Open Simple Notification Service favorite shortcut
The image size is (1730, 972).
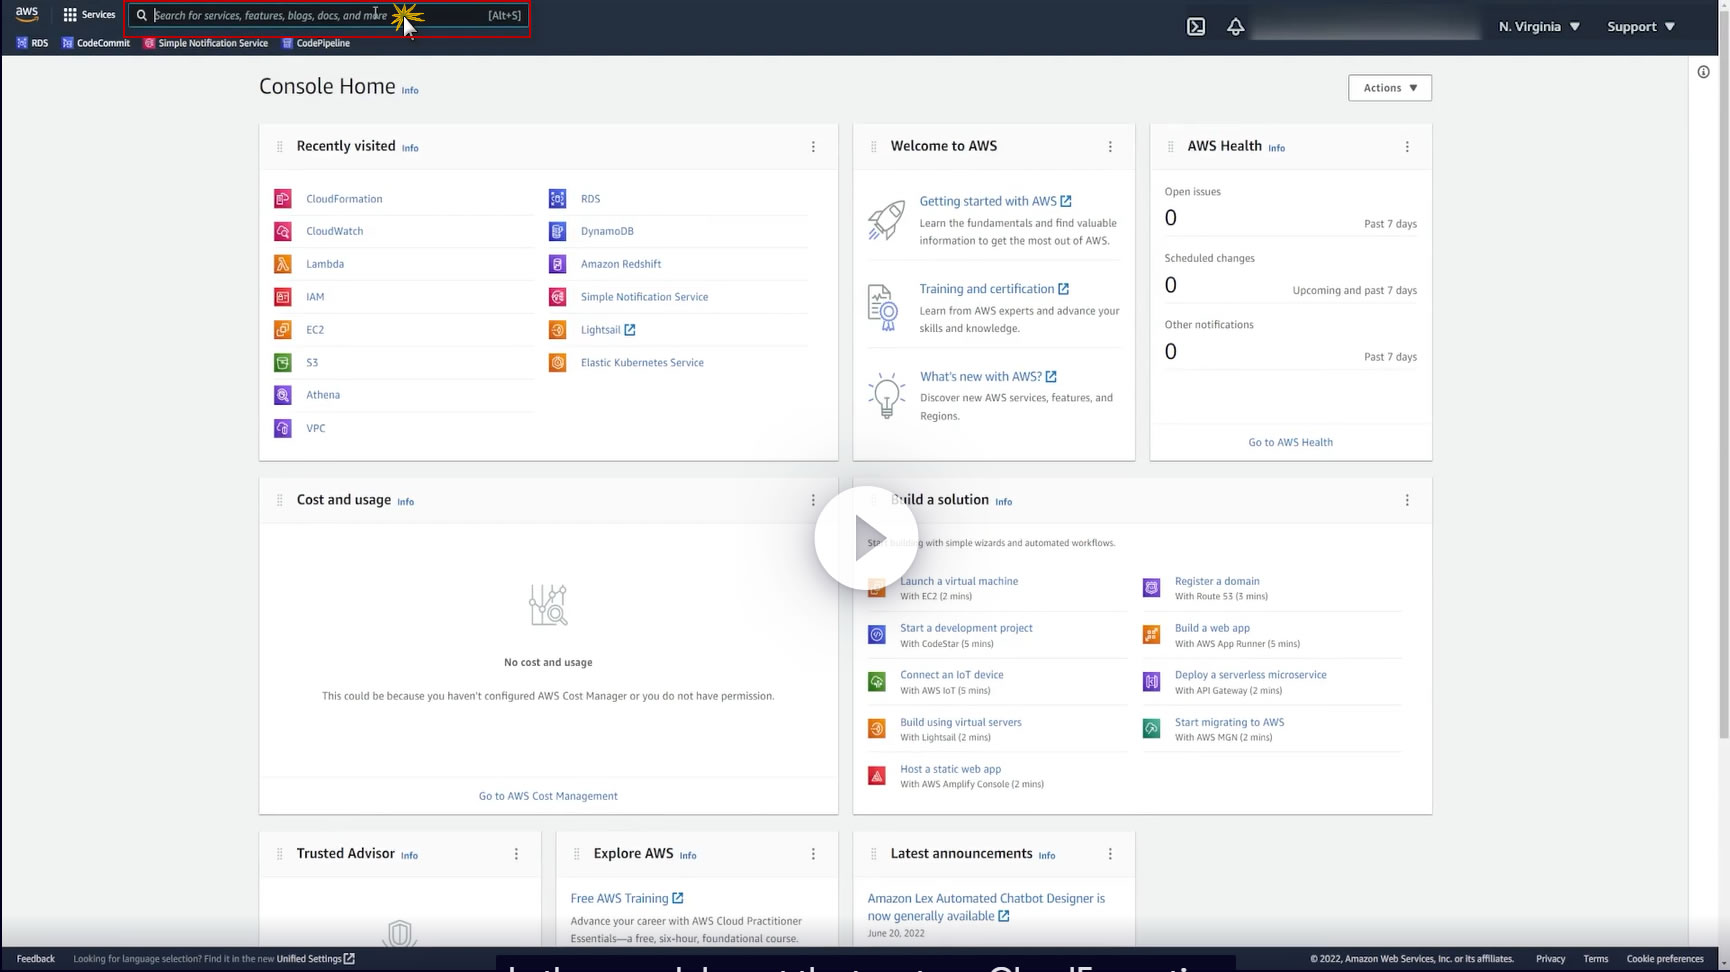206,43
